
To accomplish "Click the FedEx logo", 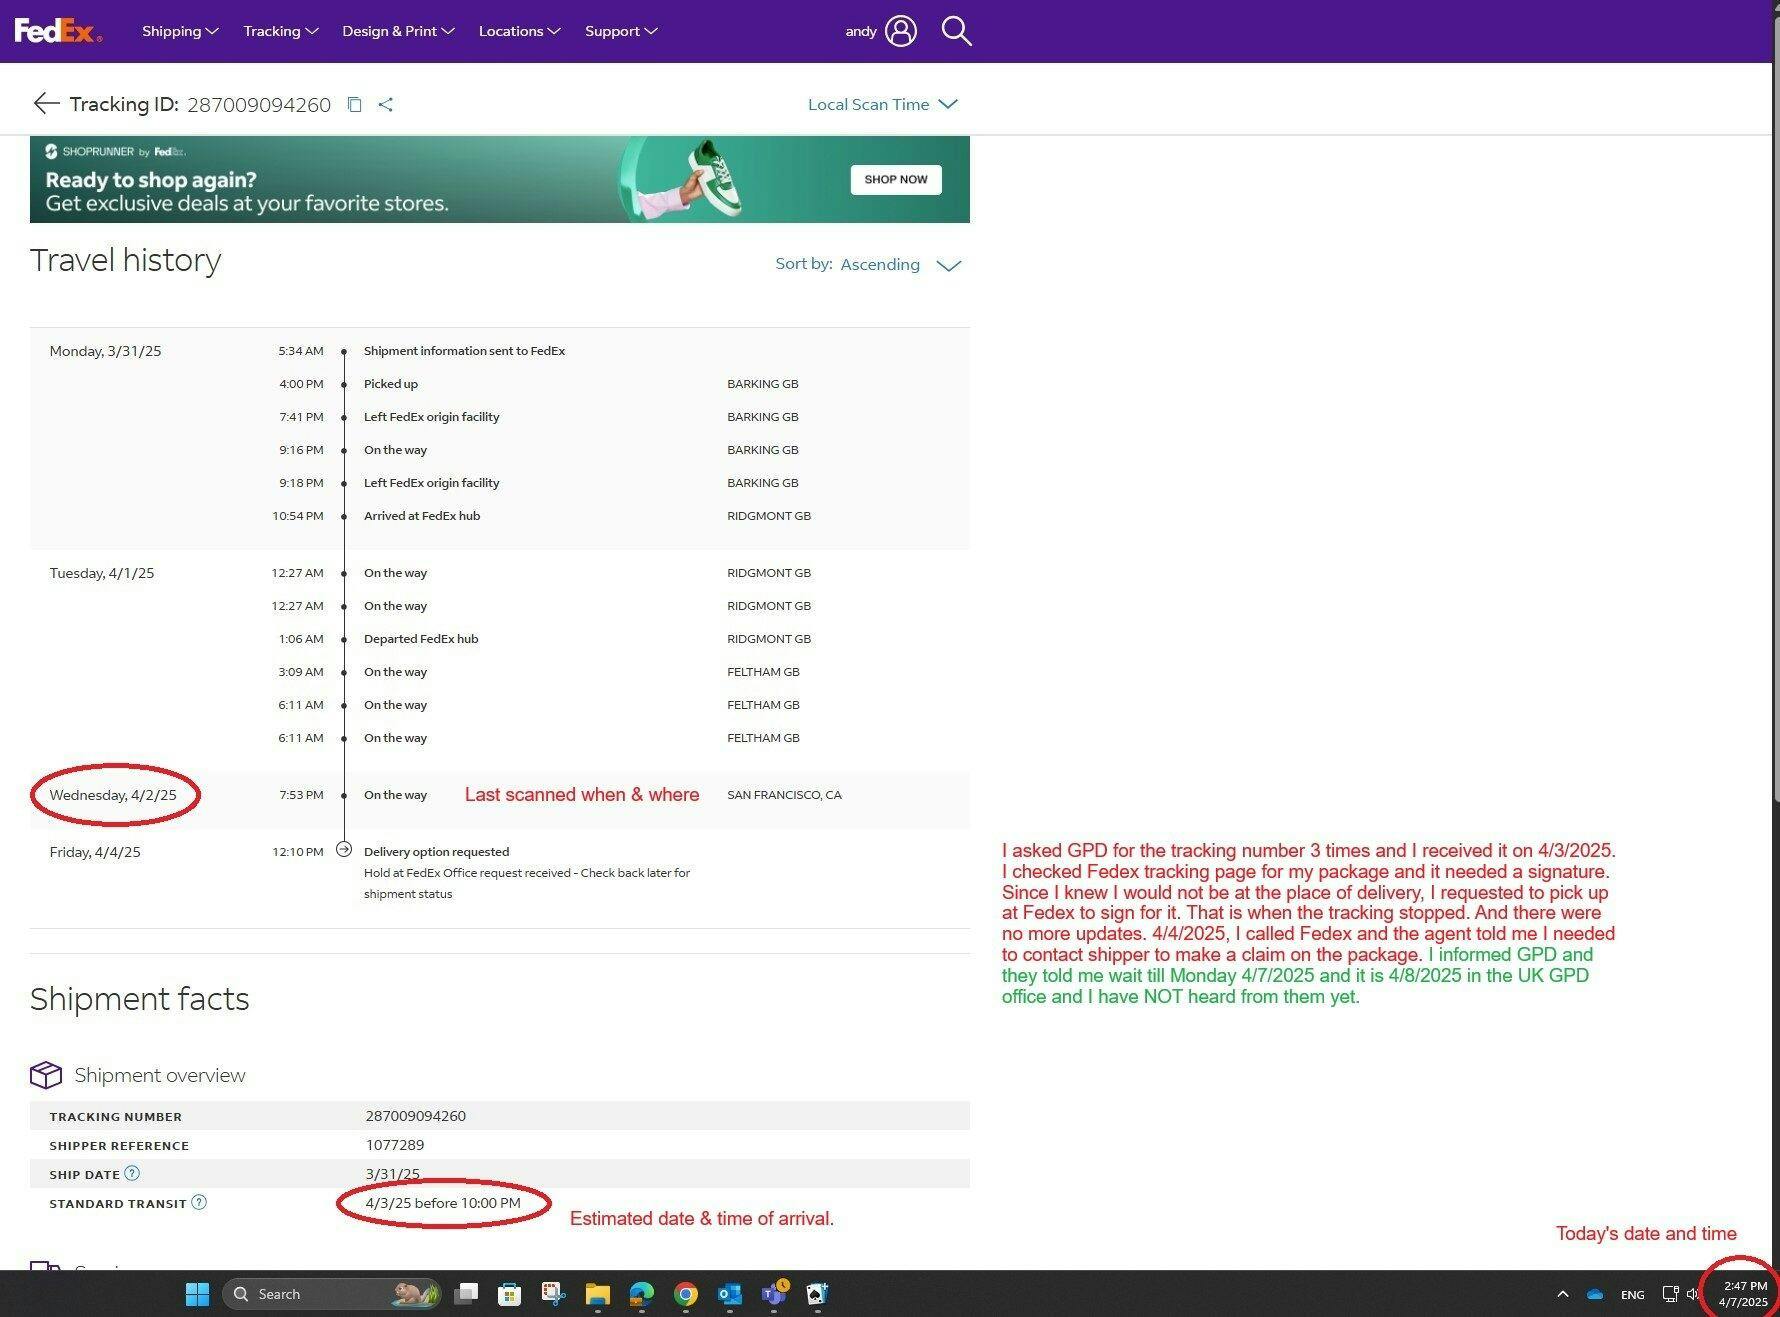I will coord(57,31).
